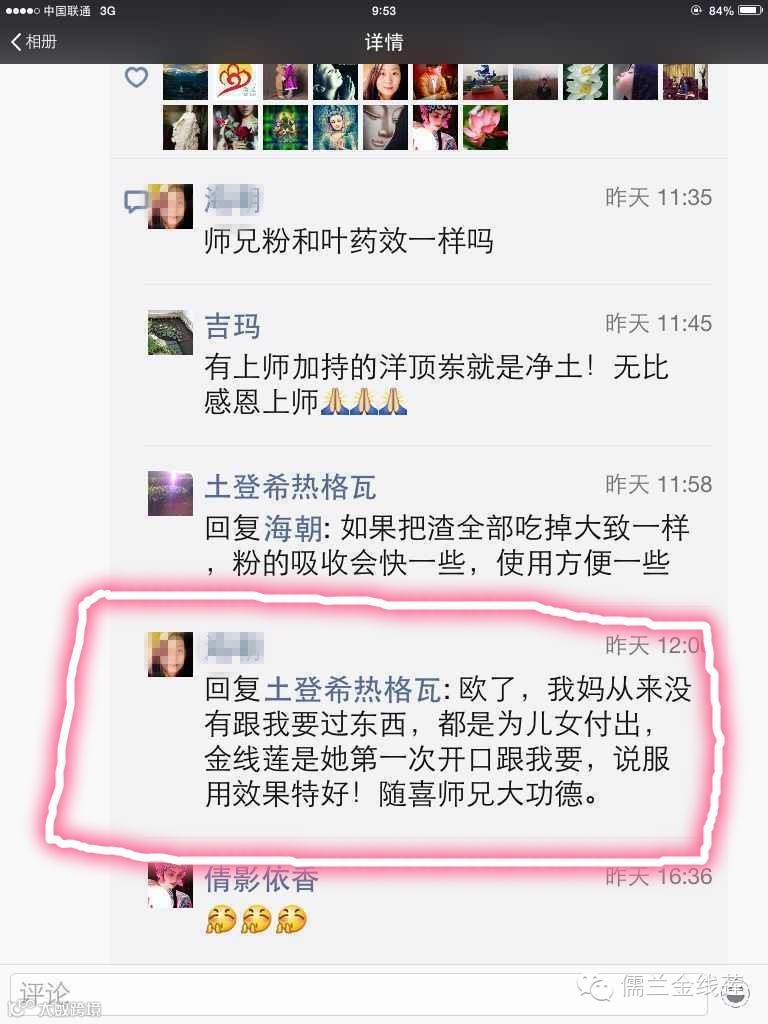Tap white flower liker avatar
Viewport: 768px width, 1024px height.
[x=585, y=82]
